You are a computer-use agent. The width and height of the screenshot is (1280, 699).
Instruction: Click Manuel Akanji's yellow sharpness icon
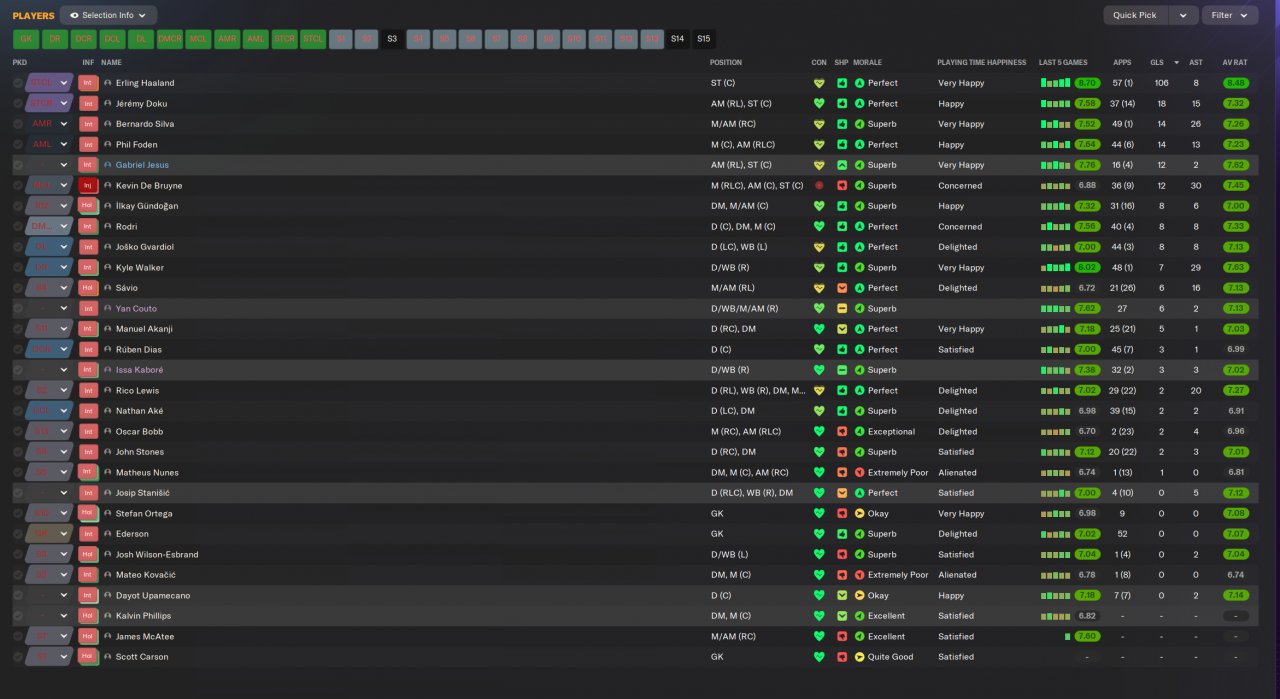click(842, 329)
